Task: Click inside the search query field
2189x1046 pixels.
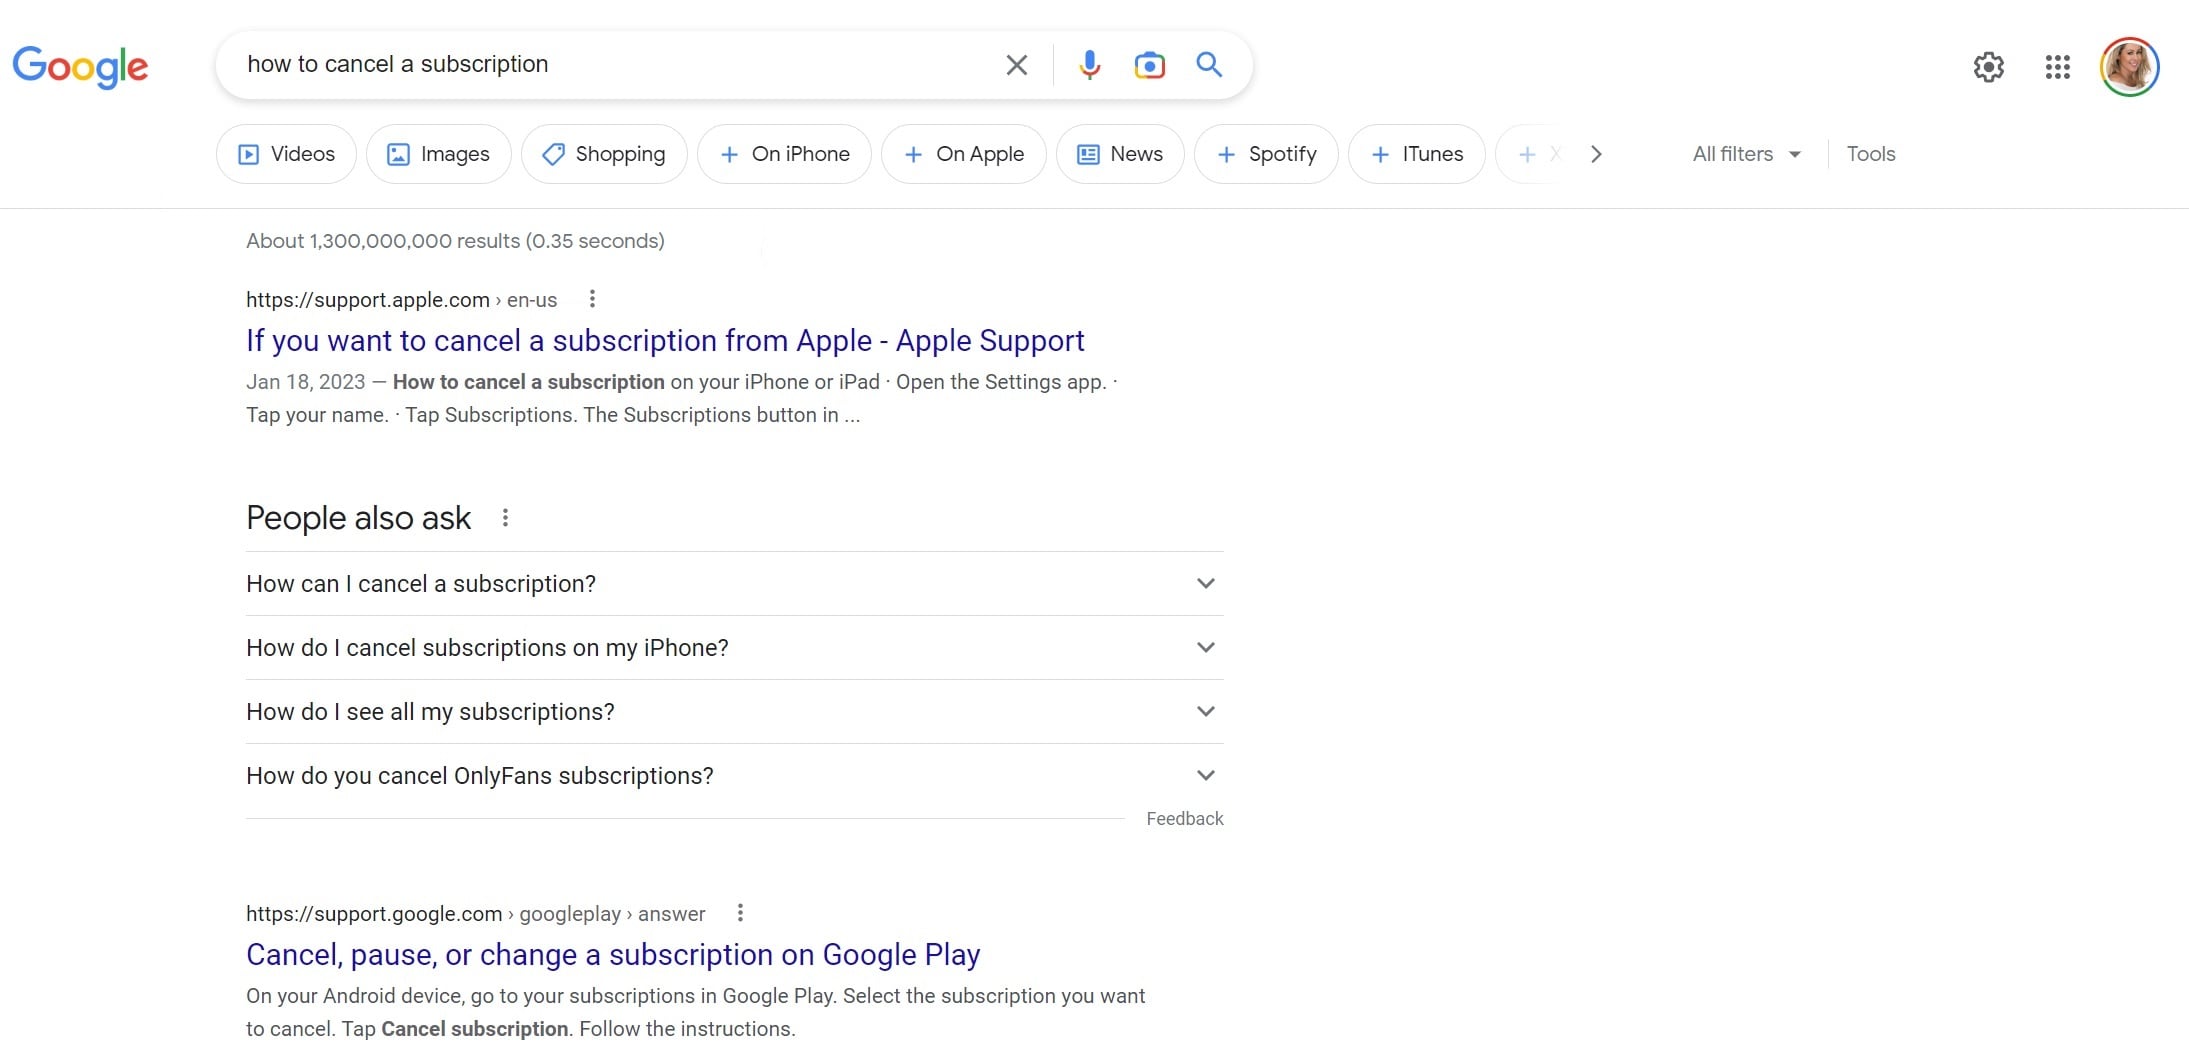Action: pyautogui.click(x=600, y=65)
